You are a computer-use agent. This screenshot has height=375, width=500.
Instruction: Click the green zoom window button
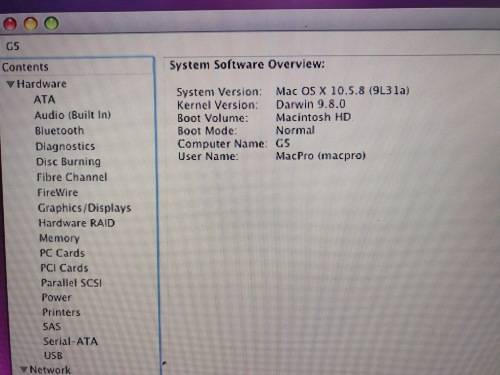52,24
